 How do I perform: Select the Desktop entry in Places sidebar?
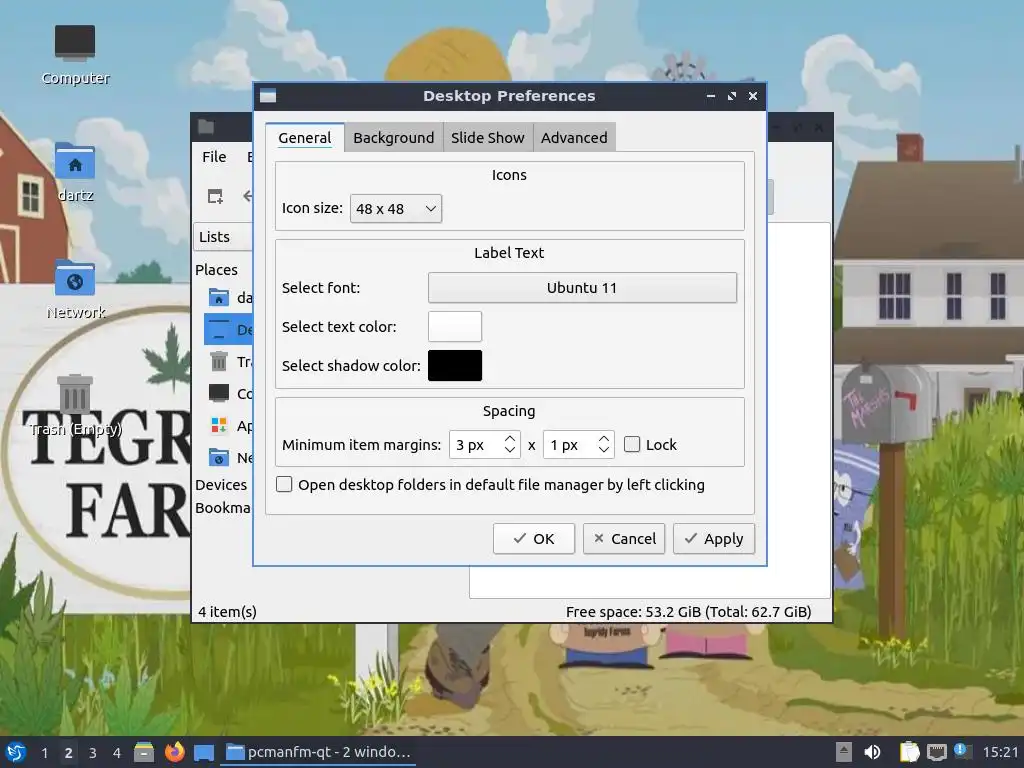click(x=228, y=329)
